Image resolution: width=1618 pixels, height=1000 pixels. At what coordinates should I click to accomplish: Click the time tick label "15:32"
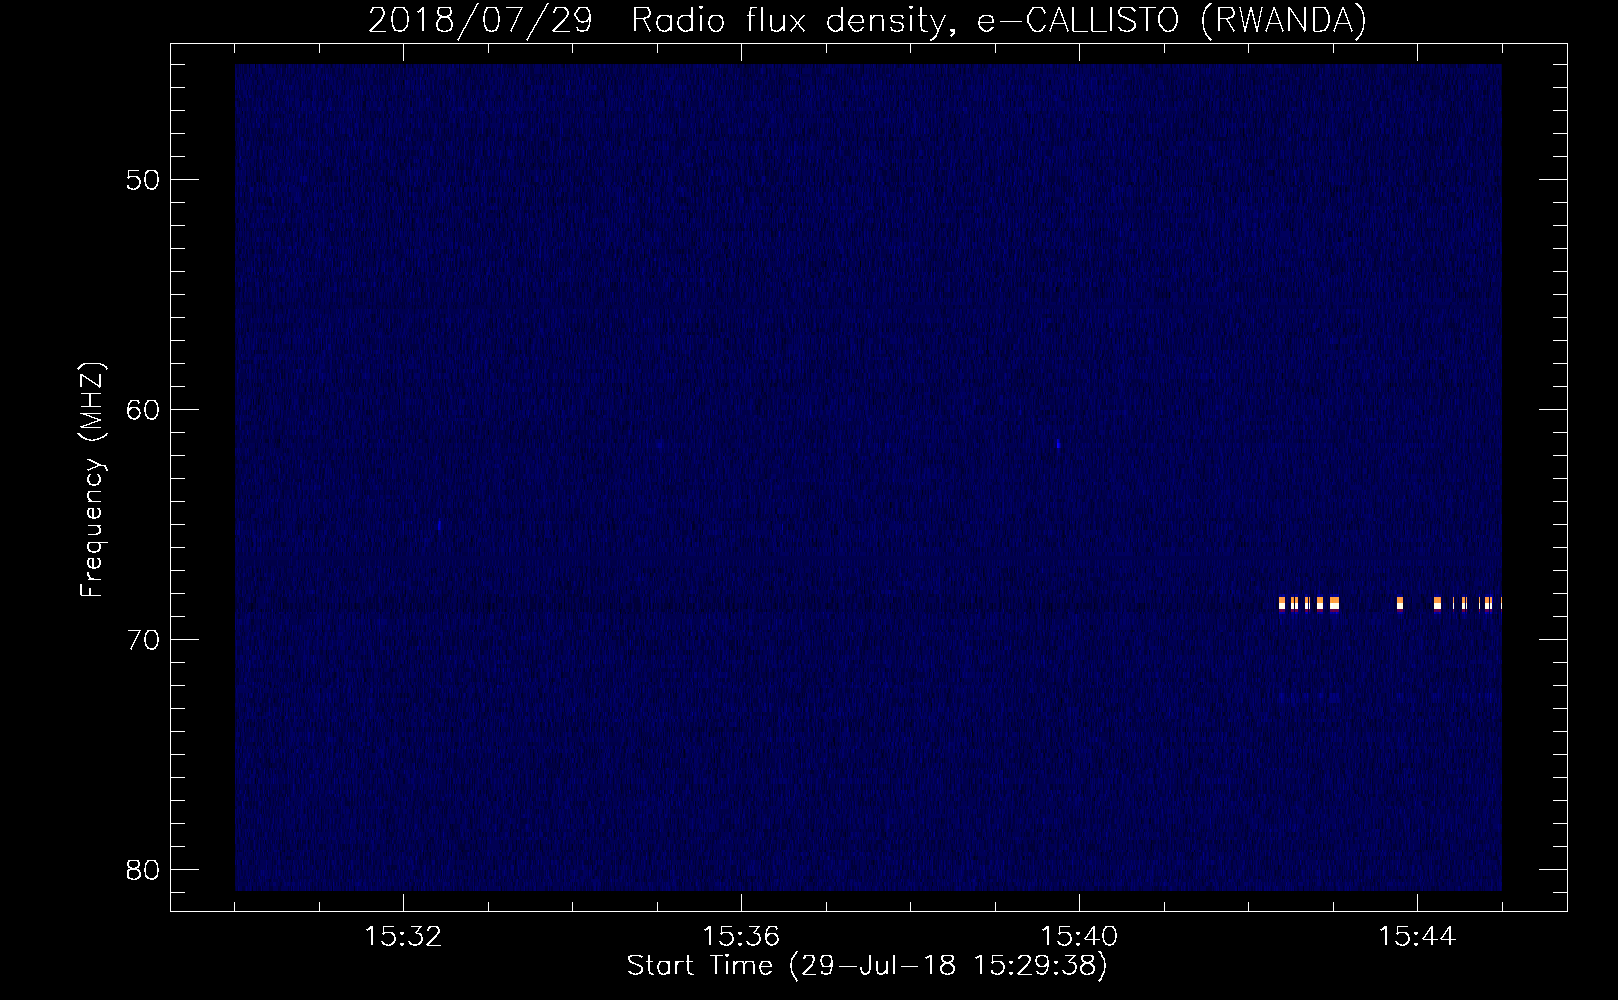coord(403,937)
